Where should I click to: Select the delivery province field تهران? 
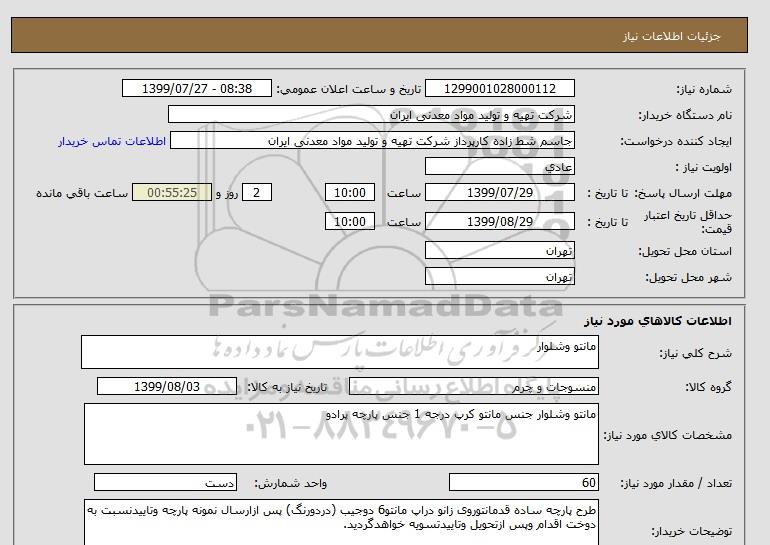pos(499,250)
